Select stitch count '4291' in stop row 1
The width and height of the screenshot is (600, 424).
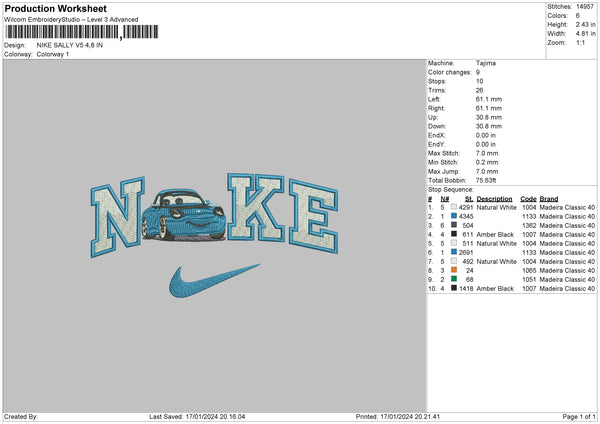466,207
